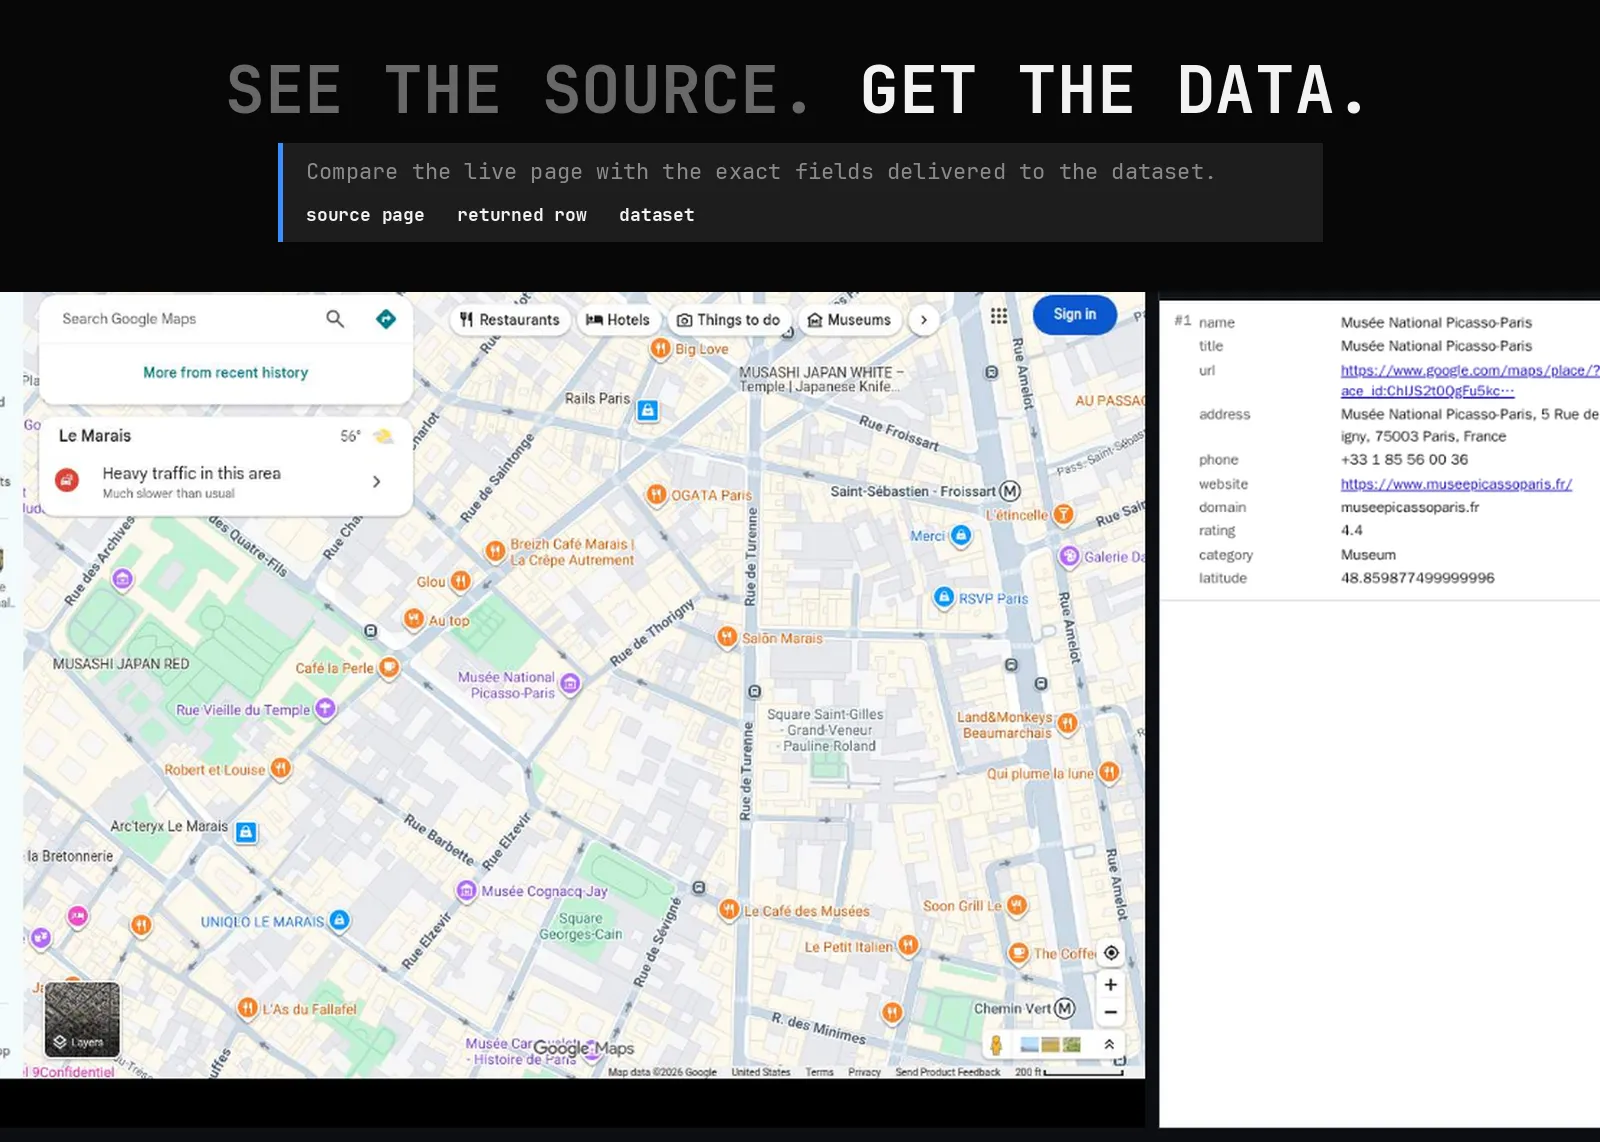Click the Arc'teryx Le Marais shop pin
This screenshot has height=1142, width=1600.
(246, 831)
